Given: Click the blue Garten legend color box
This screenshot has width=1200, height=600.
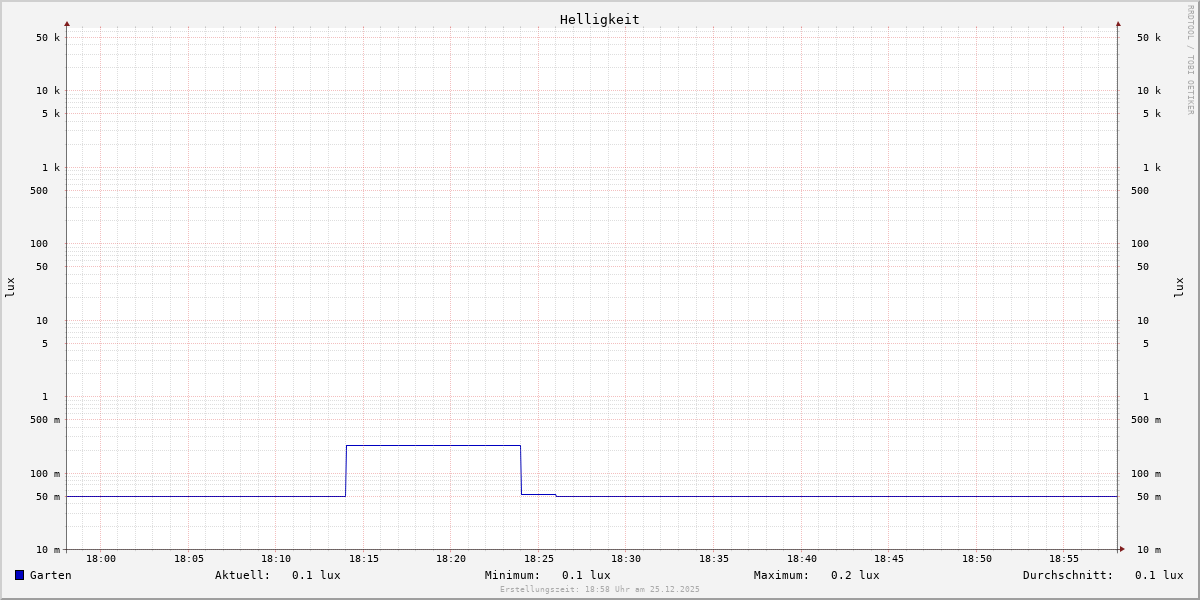Looking at the screenshot, I should click(x=19, y=575).
